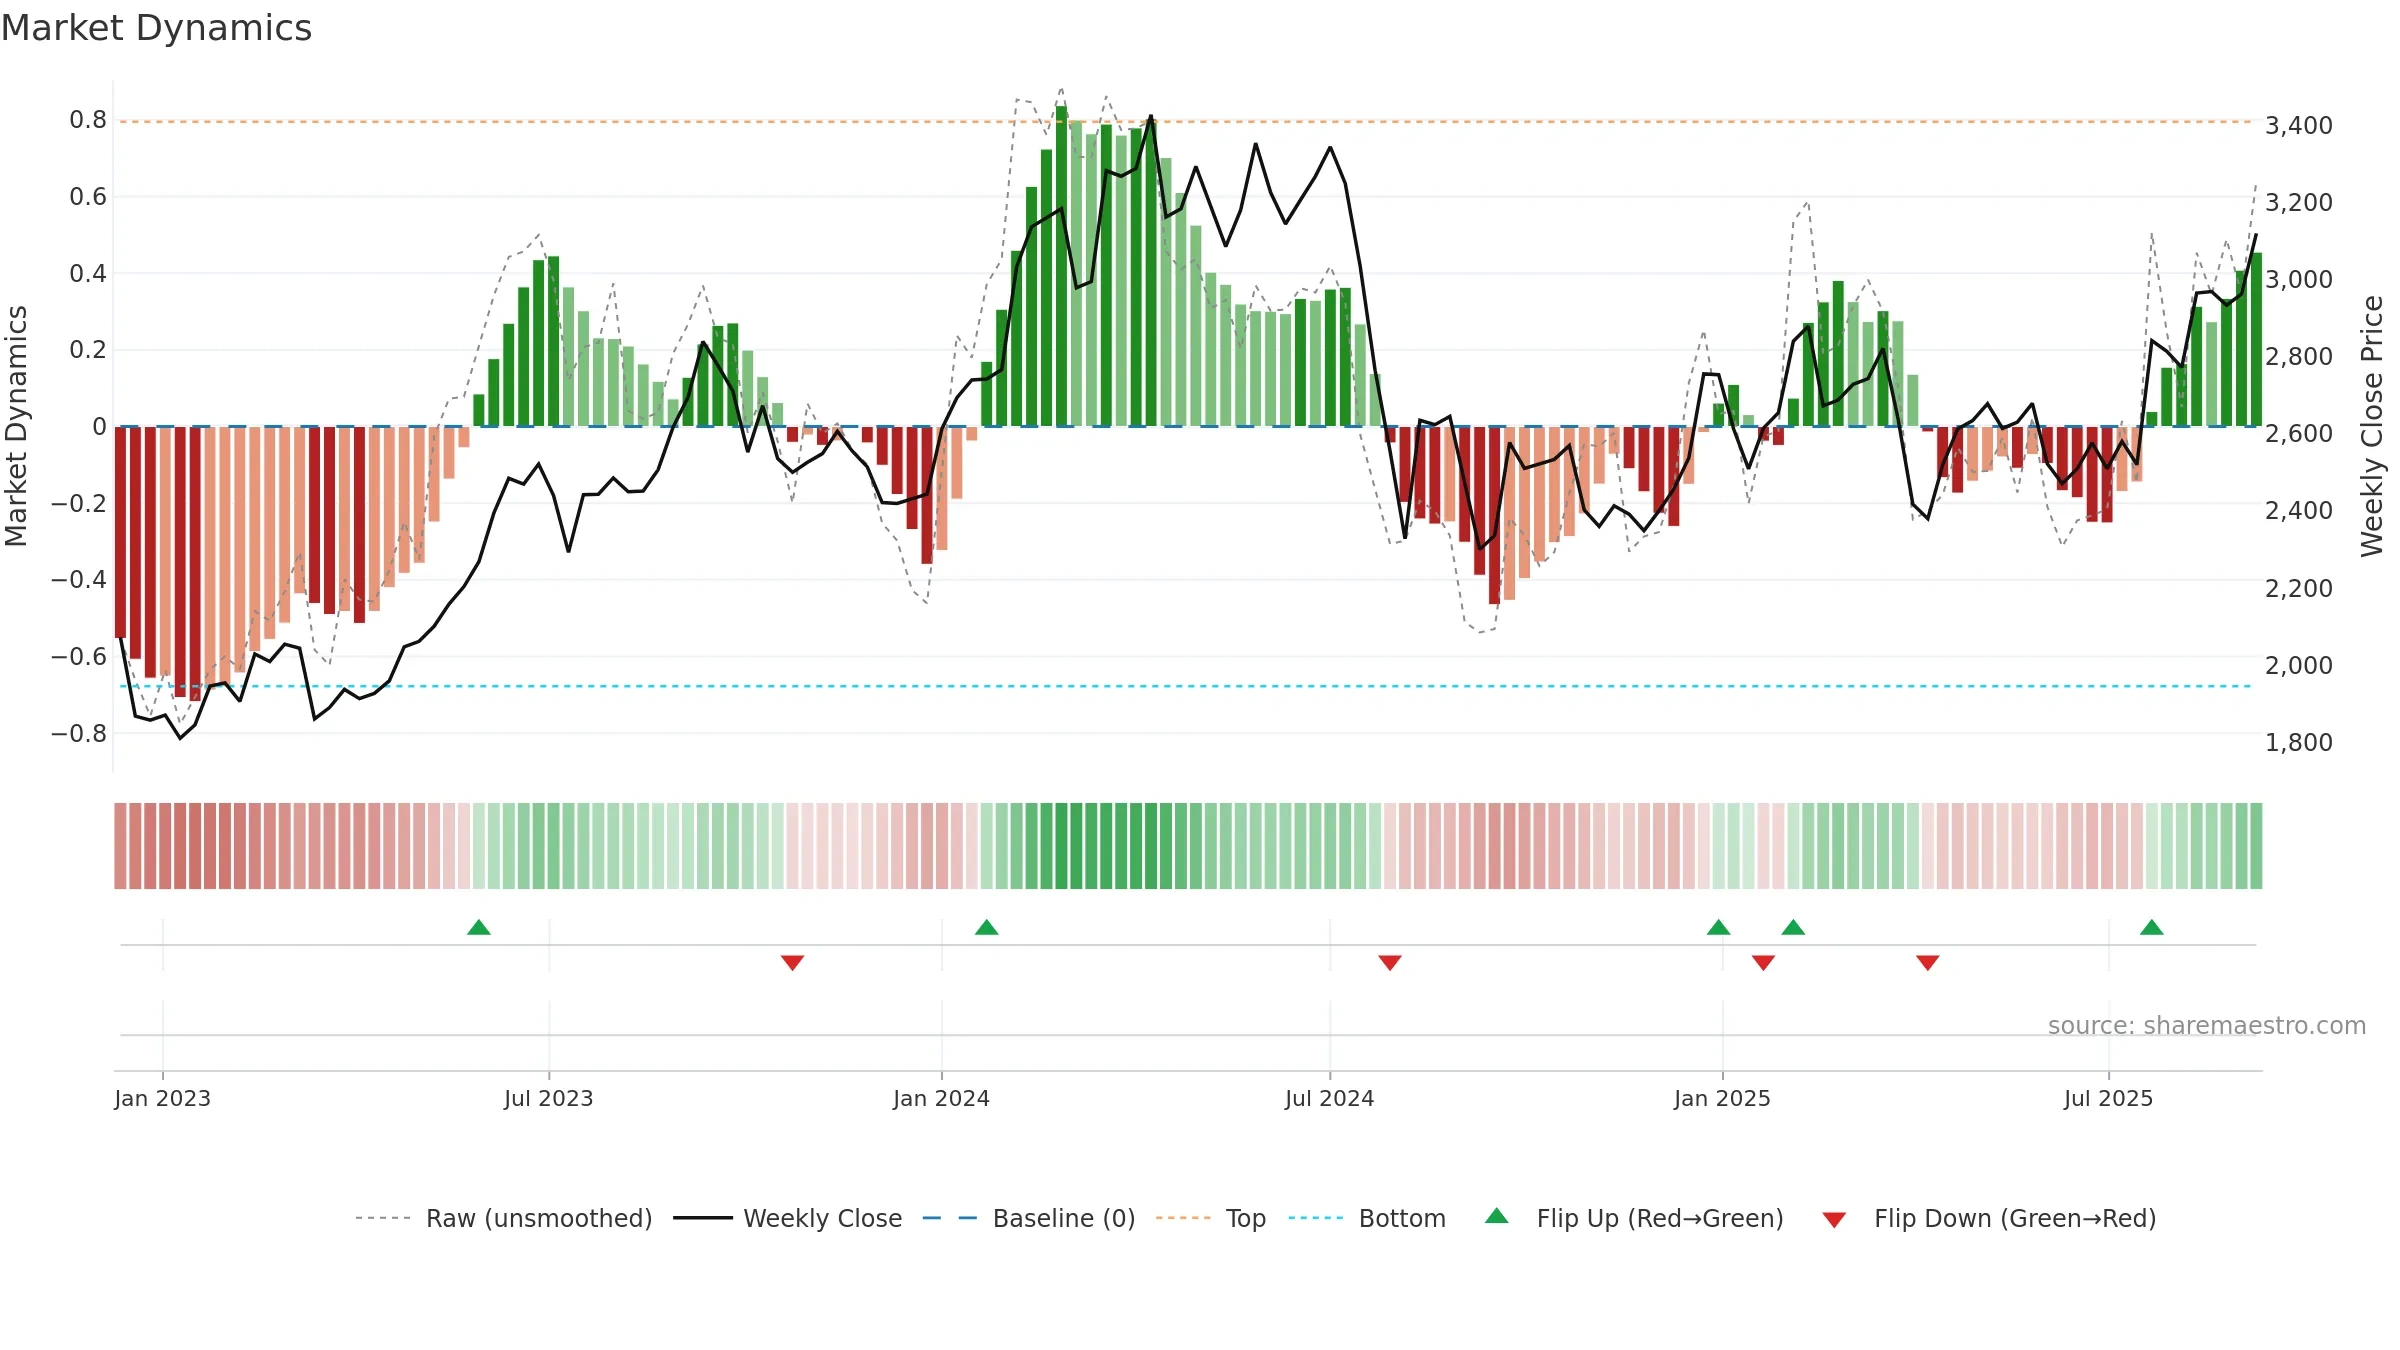Viewport: 2400px width, 1350px height.
Task: Click the orange dashed Top threshold line
Action: point(1186,122)
